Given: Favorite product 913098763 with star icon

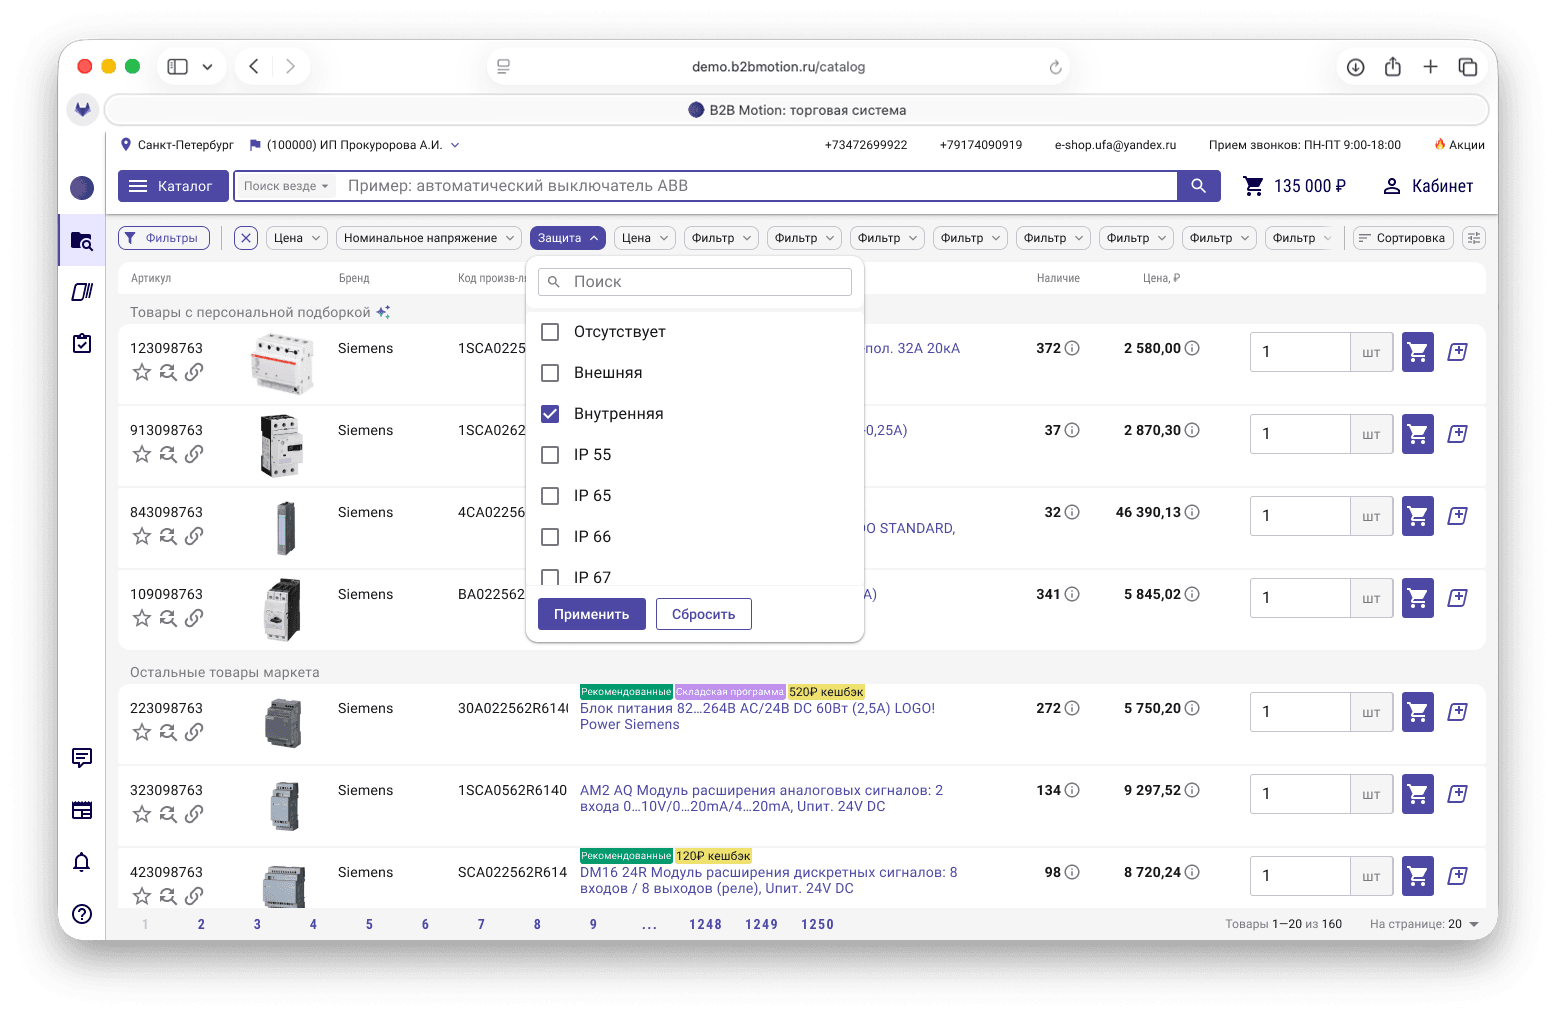Looking at the screenshot, I should (x=142, y=454).
